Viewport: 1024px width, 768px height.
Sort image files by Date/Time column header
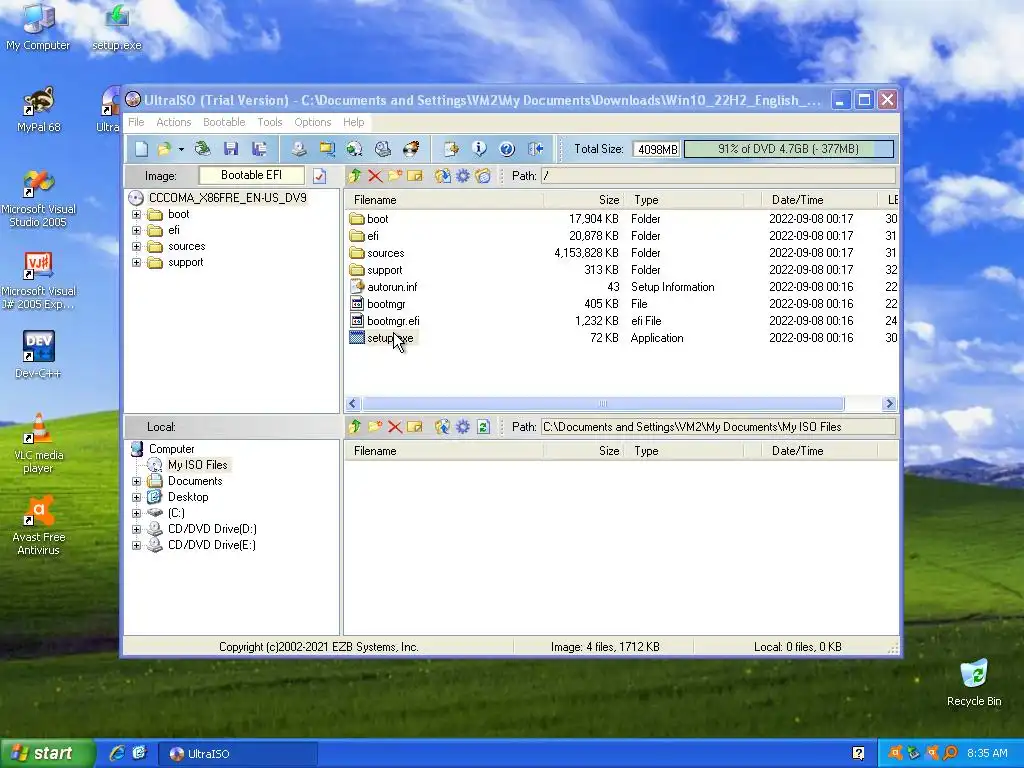pos(820,200)
